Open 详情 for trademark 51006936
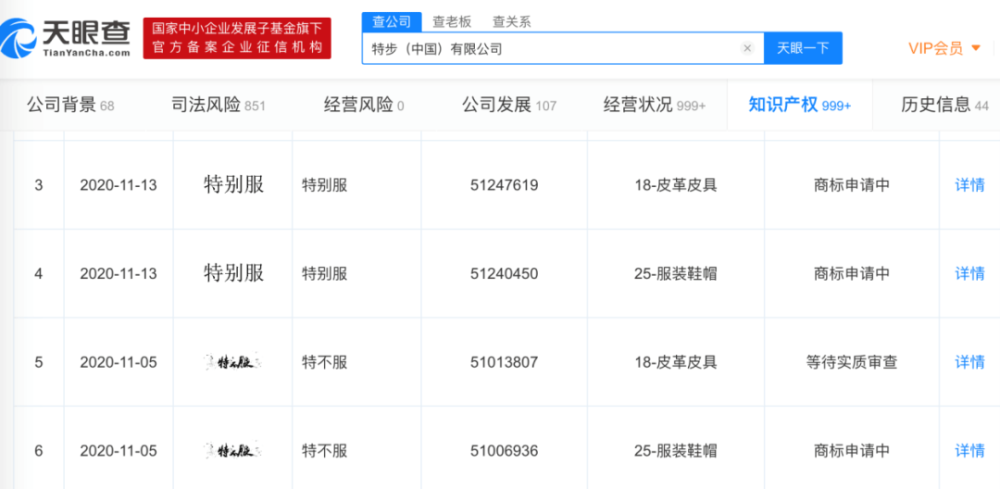 click(969, 451)
